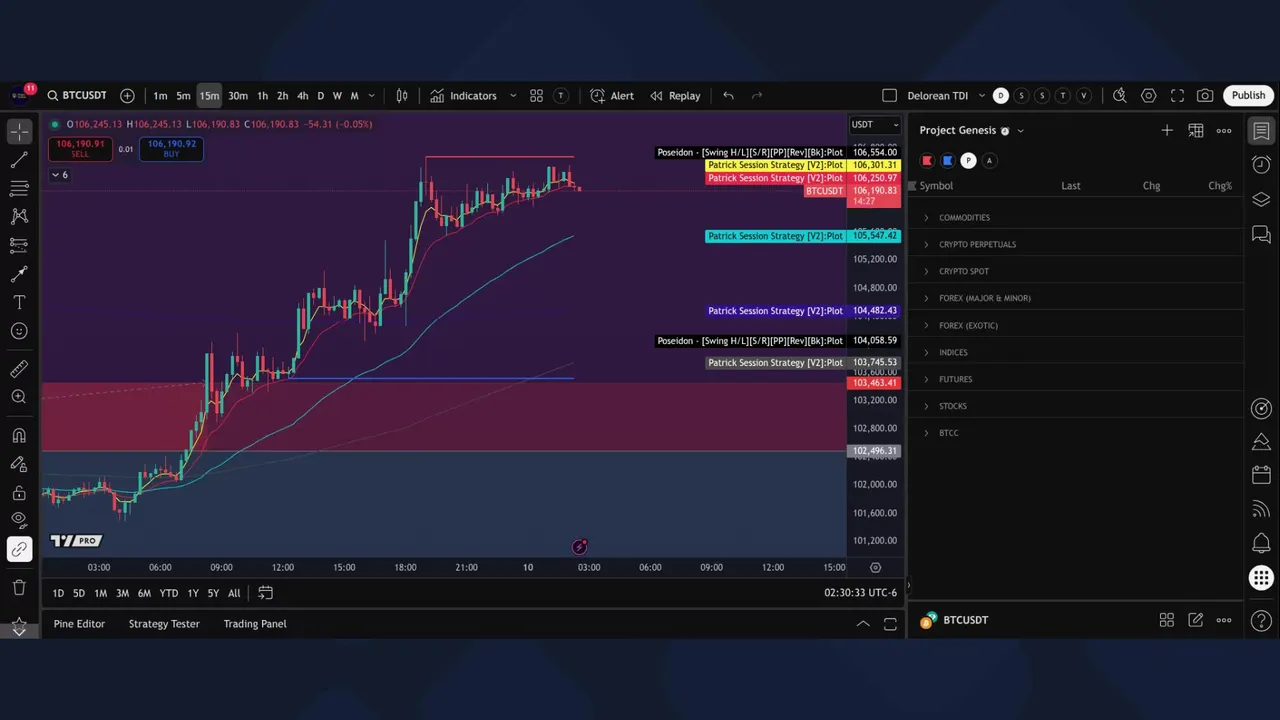Select the ruler measure tool
1280x720 pixels.
[x=19, y=369]
